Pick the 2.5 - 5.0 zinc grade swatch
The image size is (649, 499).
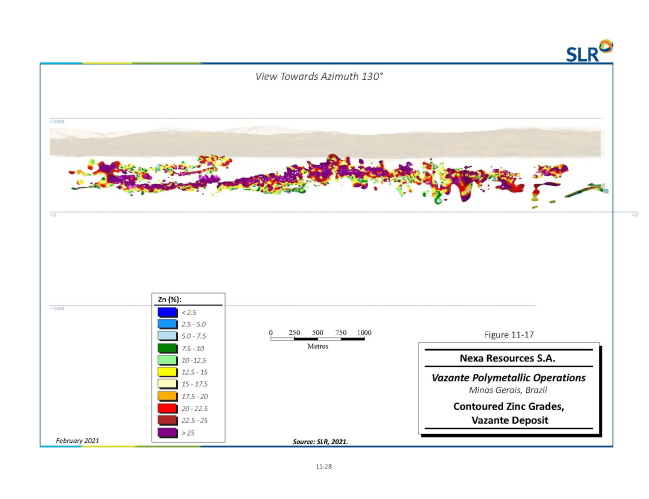(165, 324)
